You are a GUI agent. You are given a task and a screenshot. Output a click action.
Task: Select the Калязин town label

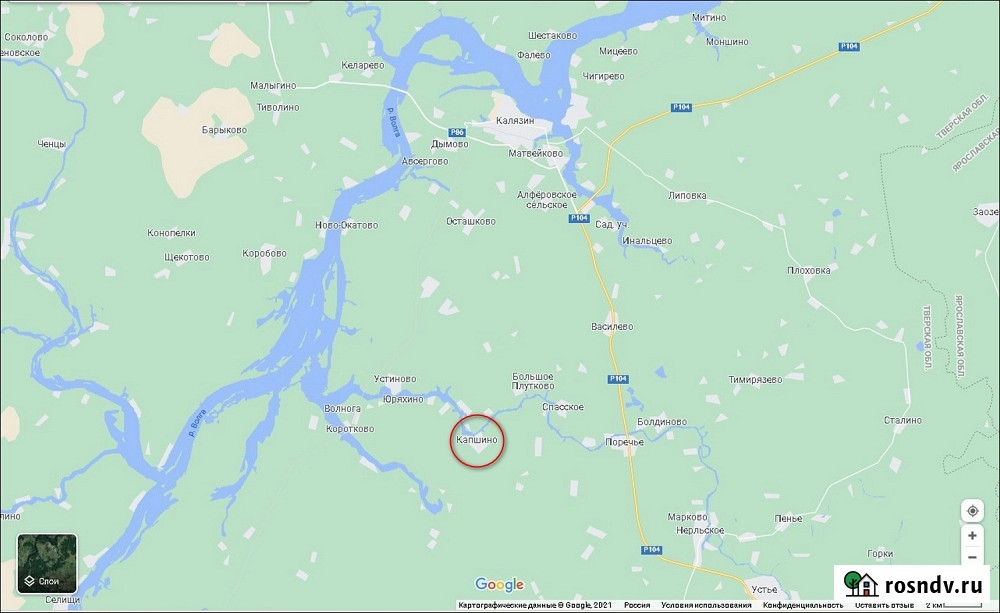point(515,121)
